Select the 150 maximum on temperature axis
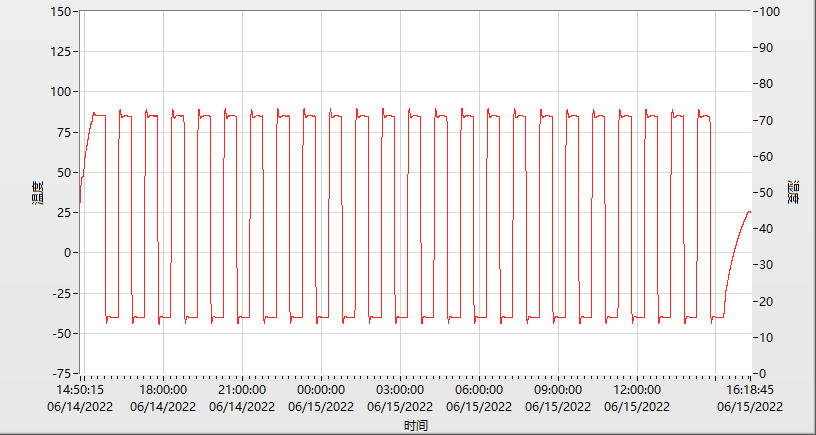The height and width of the screenshot is (435, 816). (59, 11)
